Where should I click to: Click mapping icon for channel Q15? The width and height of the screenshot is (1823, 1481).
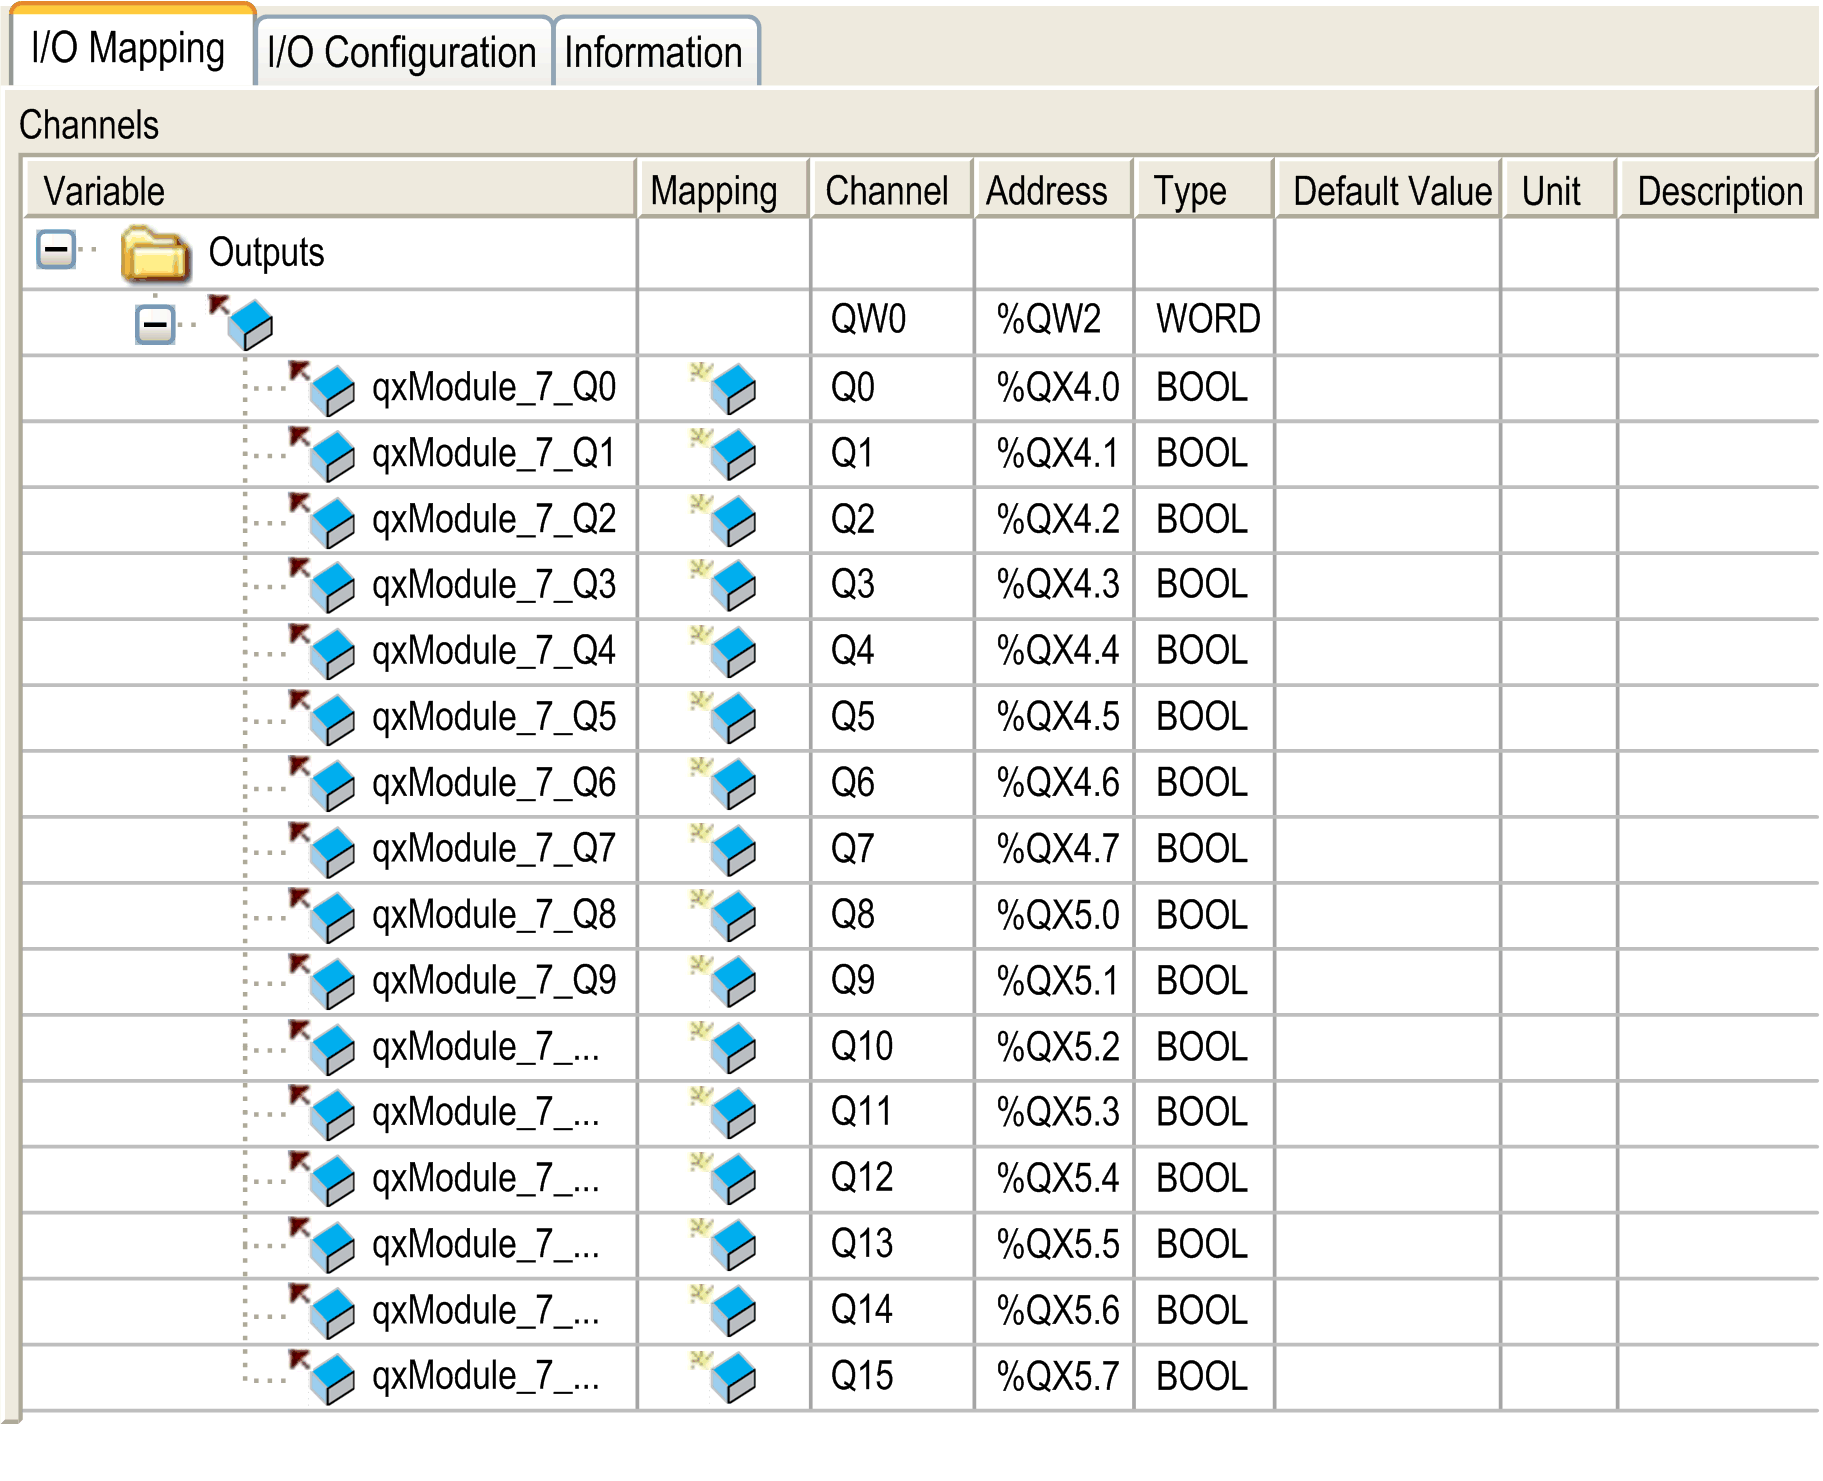(x=726, y=1376)
